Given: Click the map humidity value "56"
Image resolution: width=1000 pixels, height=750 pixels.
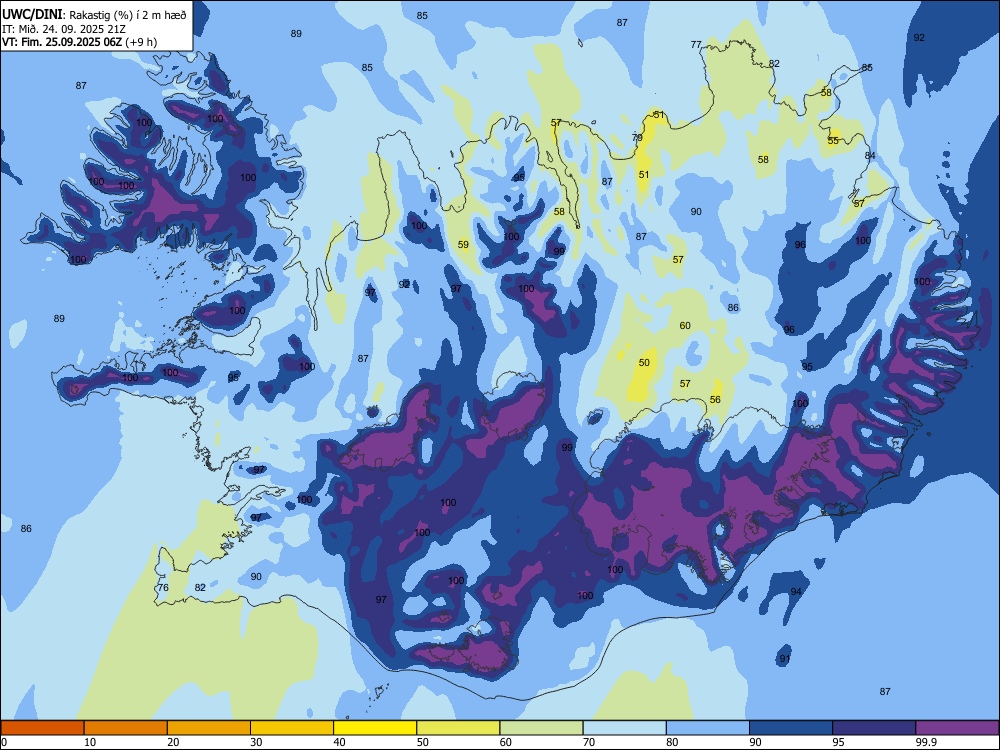Looking at the screenshot, I should point(715,399).
